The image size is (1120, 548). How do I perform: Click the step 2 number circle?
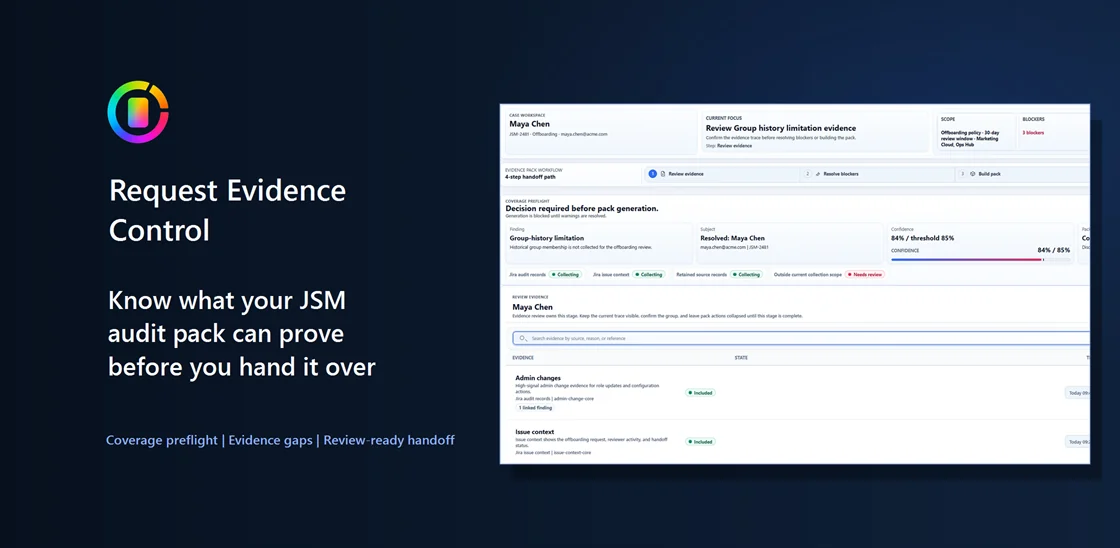pyautogui.click(x=808, y=174)
